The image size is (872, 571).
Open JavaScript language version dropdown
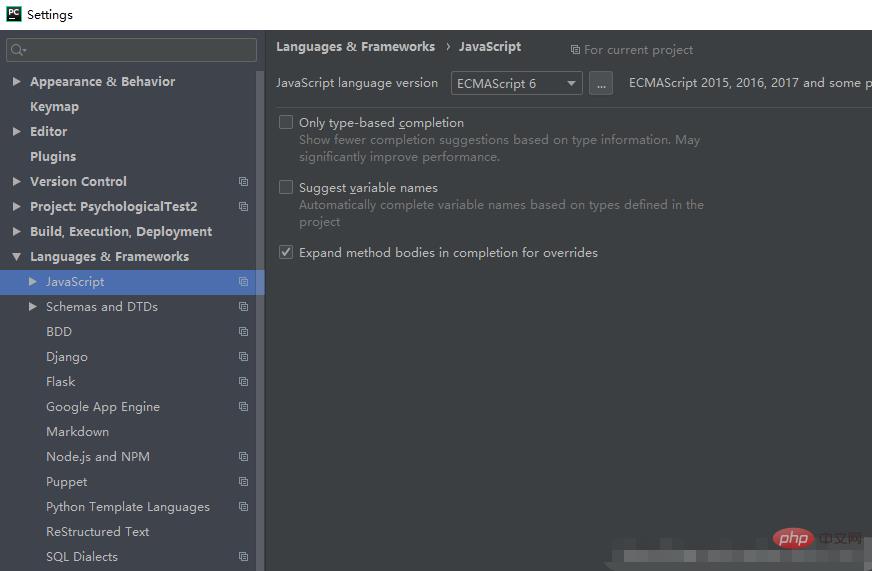(516, 84)
